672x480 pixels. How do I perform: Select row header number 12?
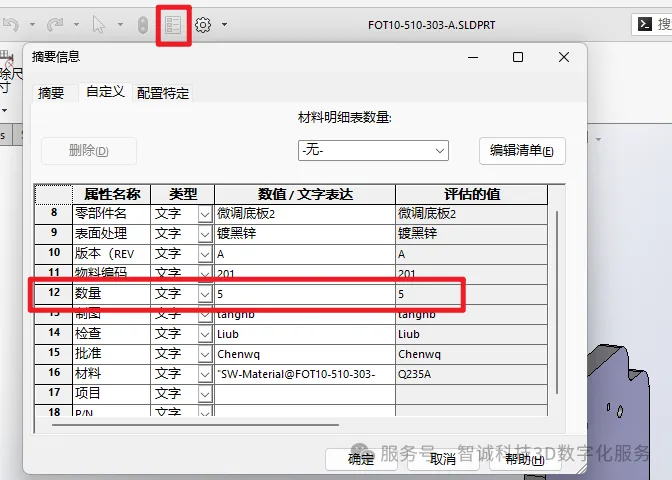pyautogui.click(x=54, y=294)
